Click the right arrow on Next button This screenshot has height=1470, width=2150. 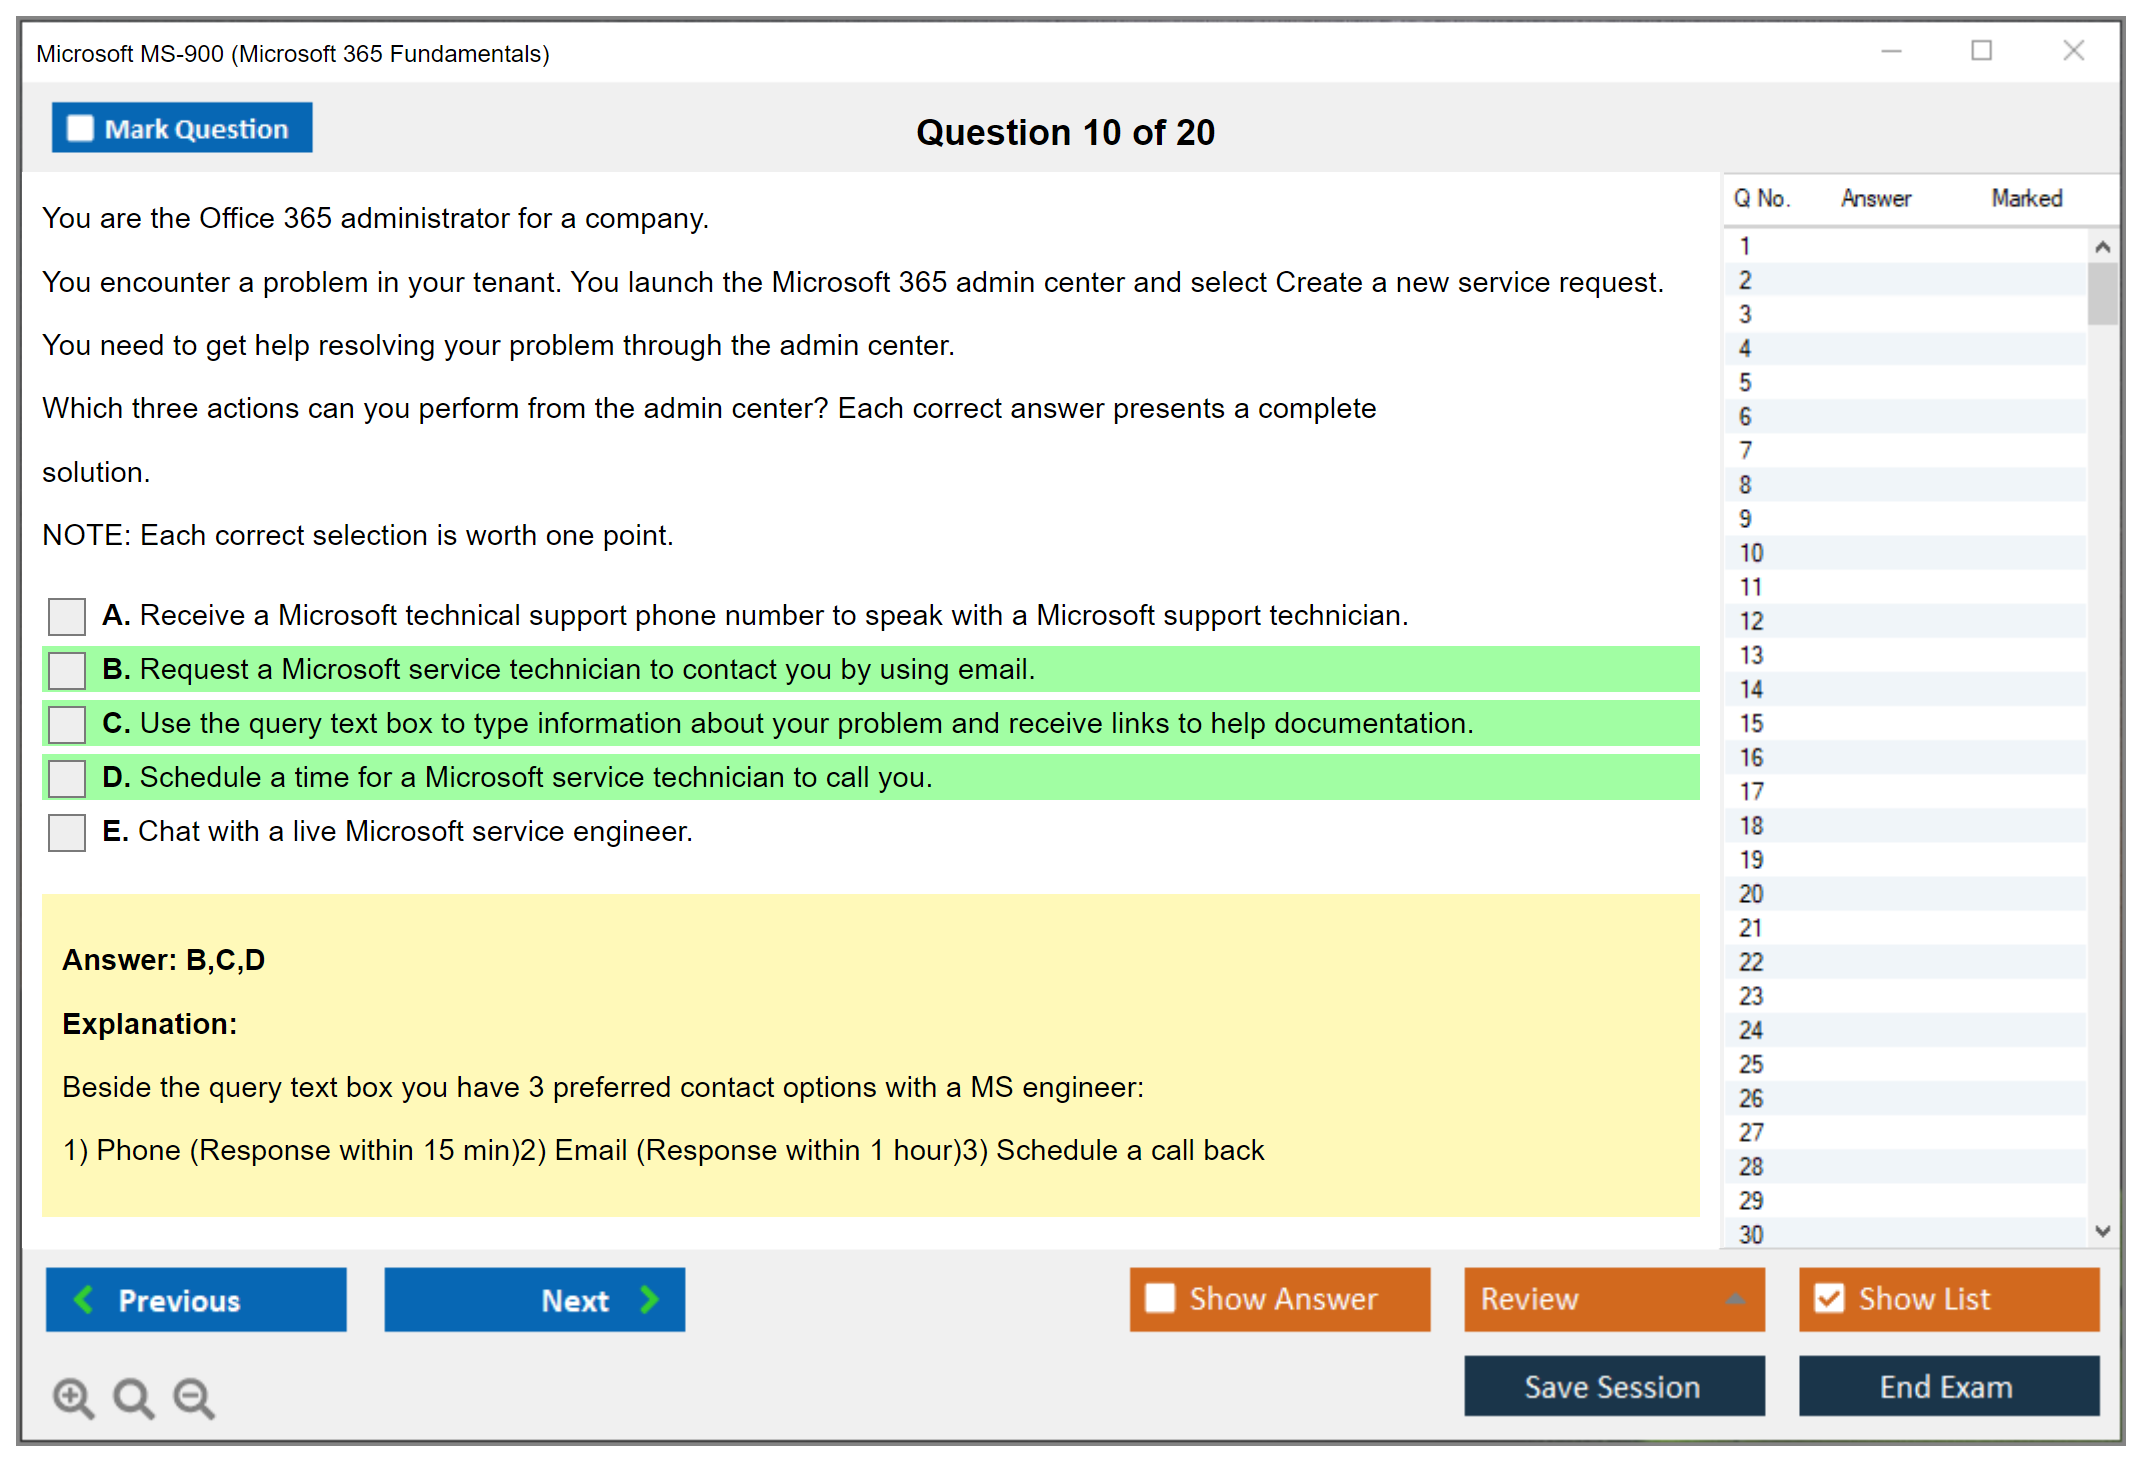(x=649, y=1299)
